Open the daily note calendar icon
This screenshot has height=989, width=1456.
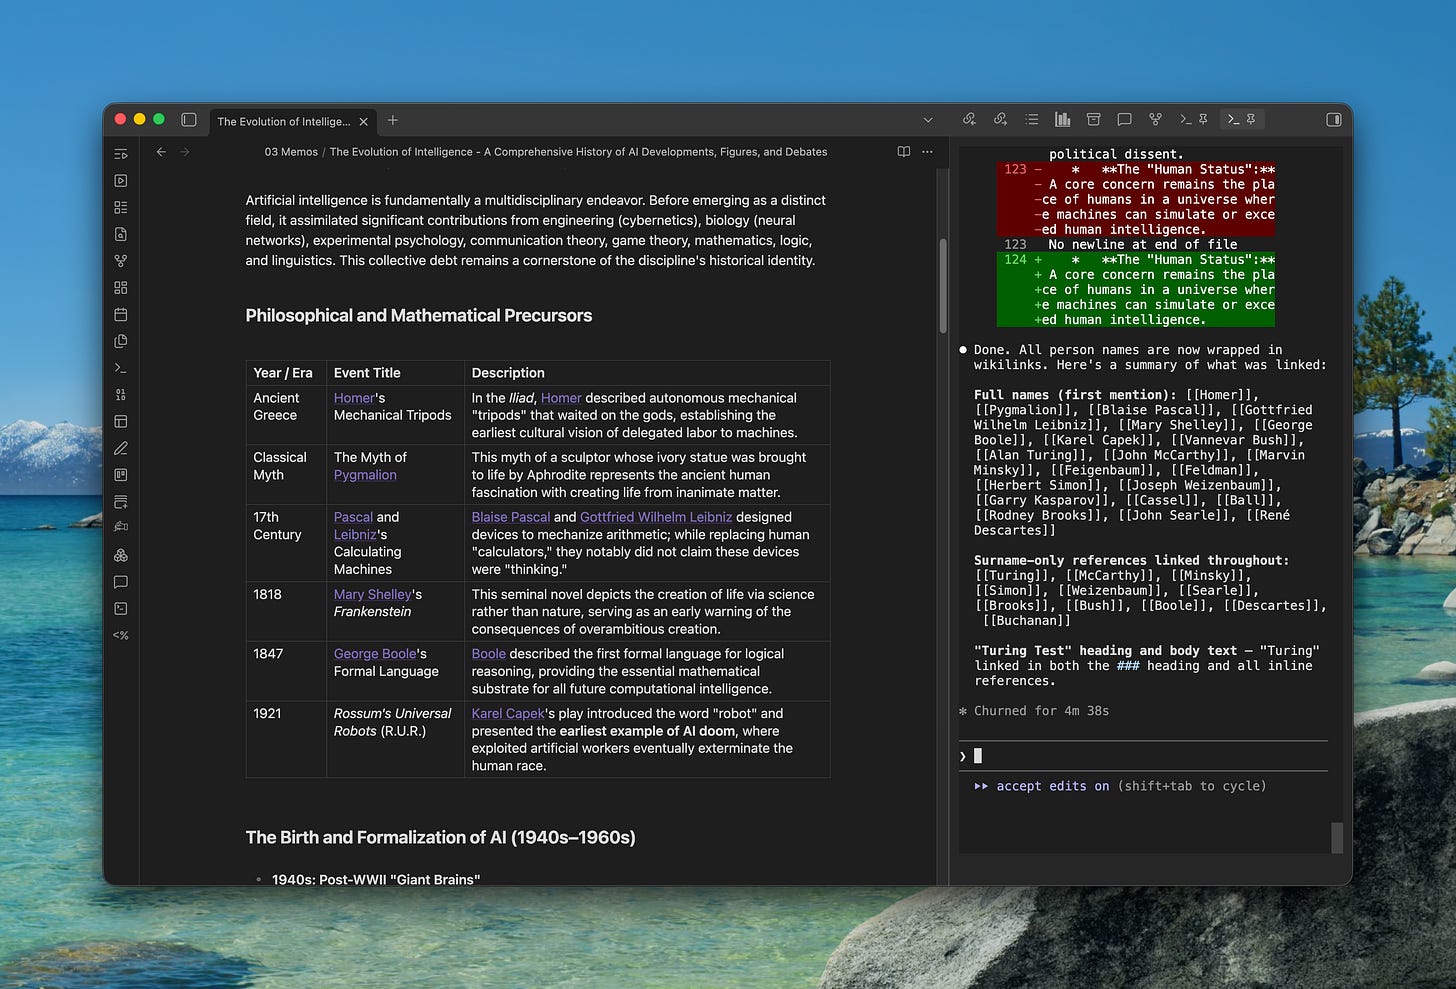click(121, 314)
